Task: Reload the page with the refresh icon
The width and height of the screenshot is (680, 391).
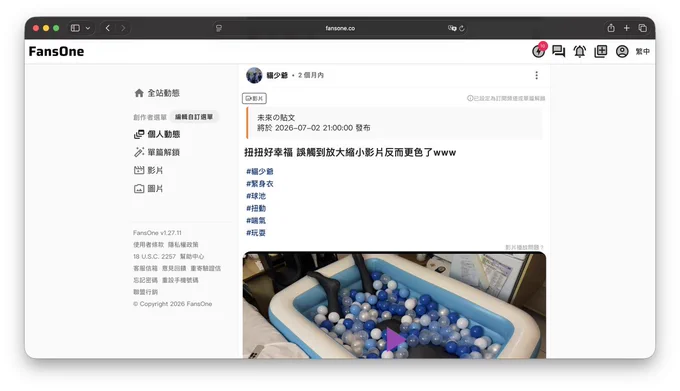Action: pos(462,28)
